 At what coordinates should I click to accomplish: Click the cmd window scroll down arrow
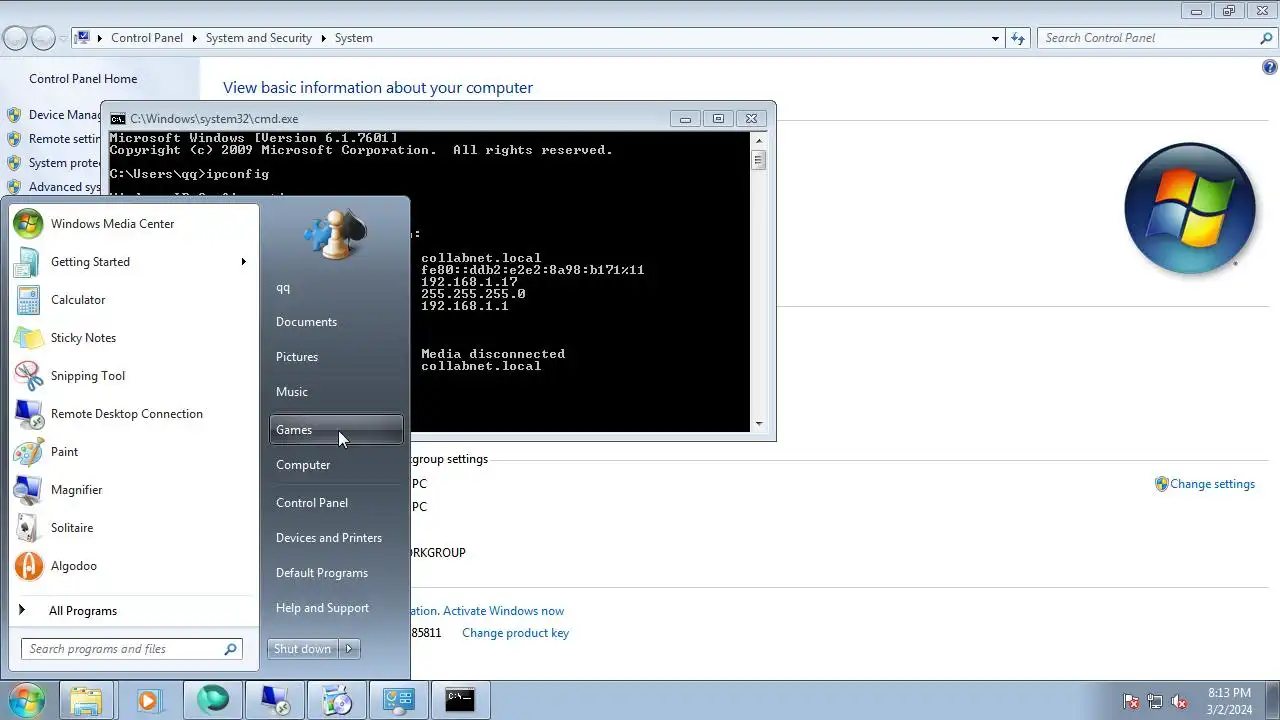coord(758,424)
